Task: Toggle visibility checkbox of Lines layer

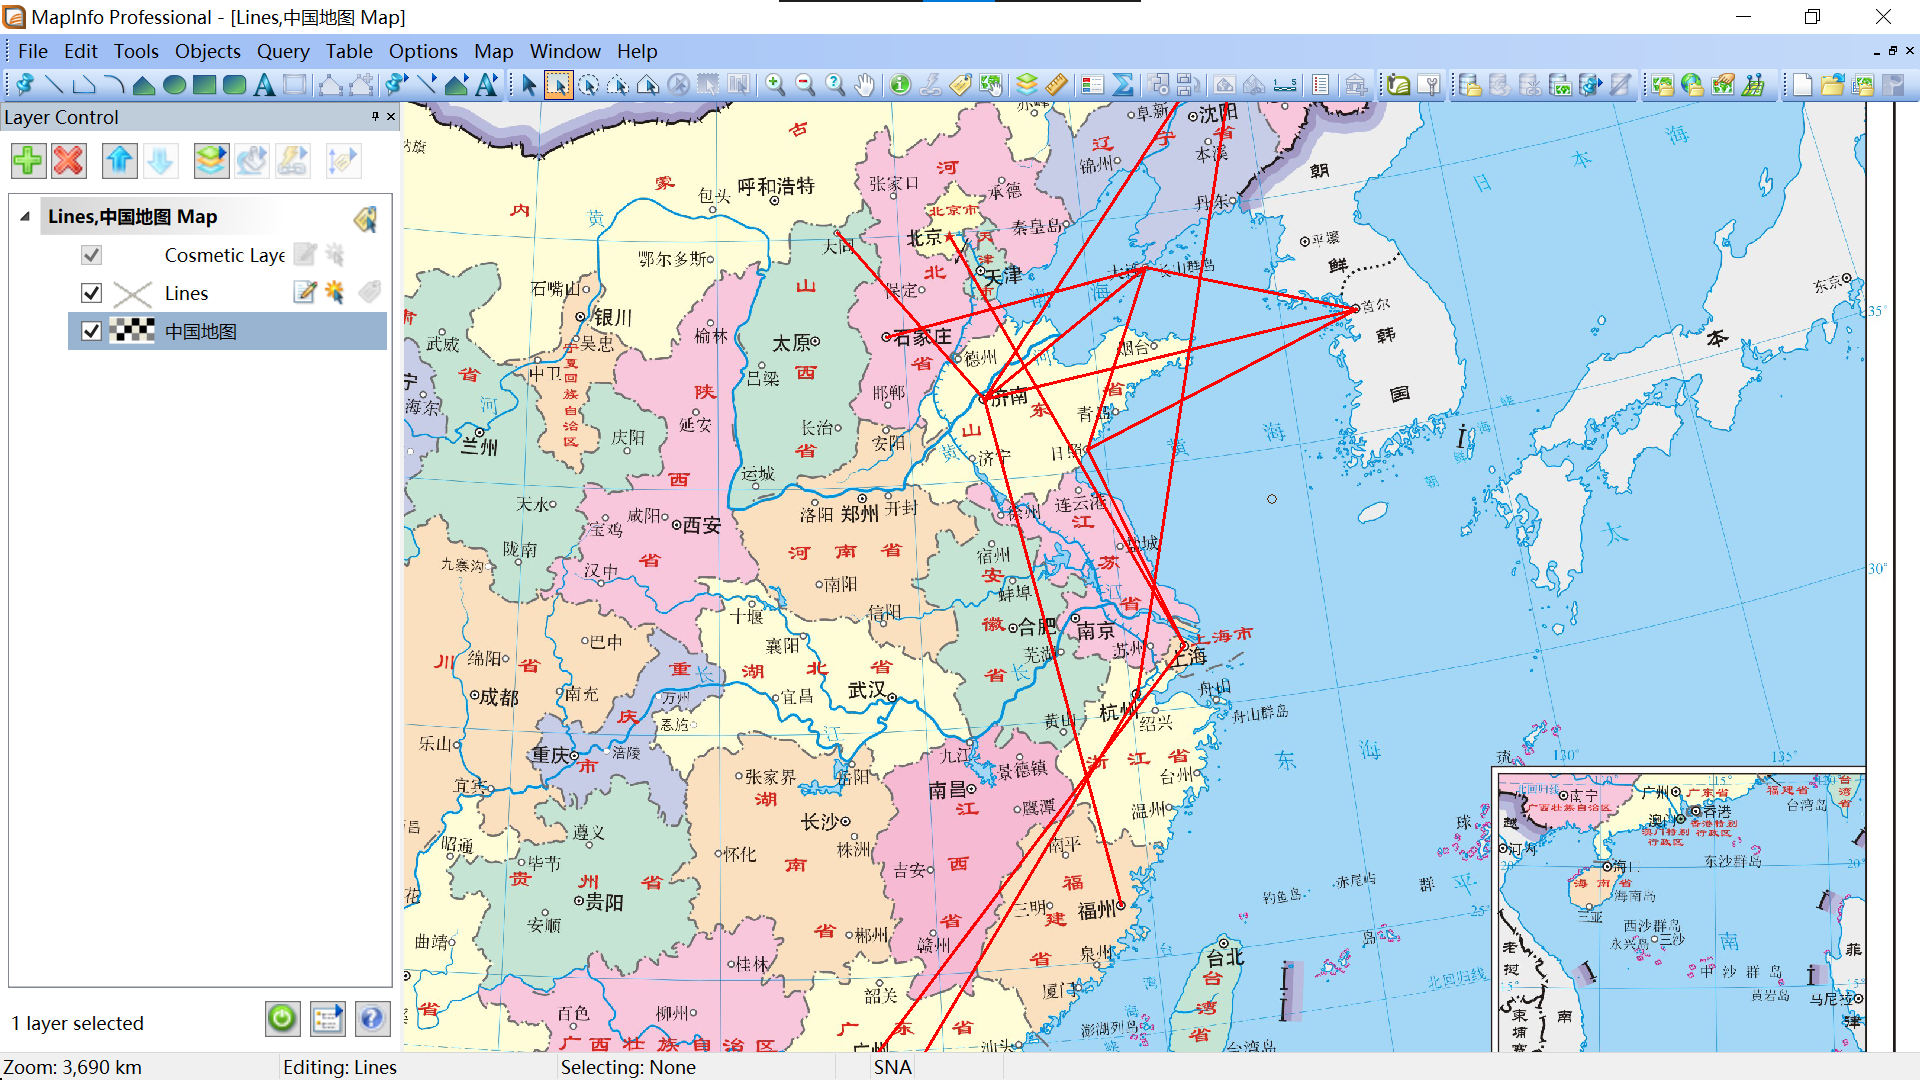Action: coord(91,293)
